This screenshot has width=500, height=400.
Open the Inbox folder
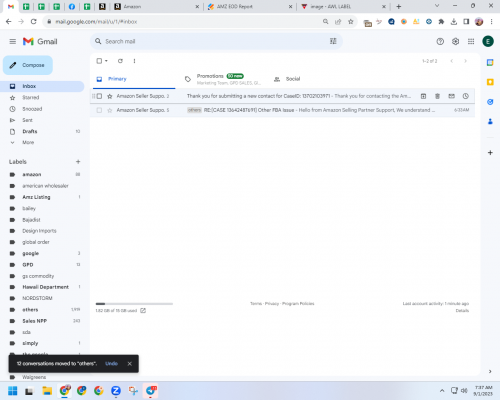pos(42,86)
